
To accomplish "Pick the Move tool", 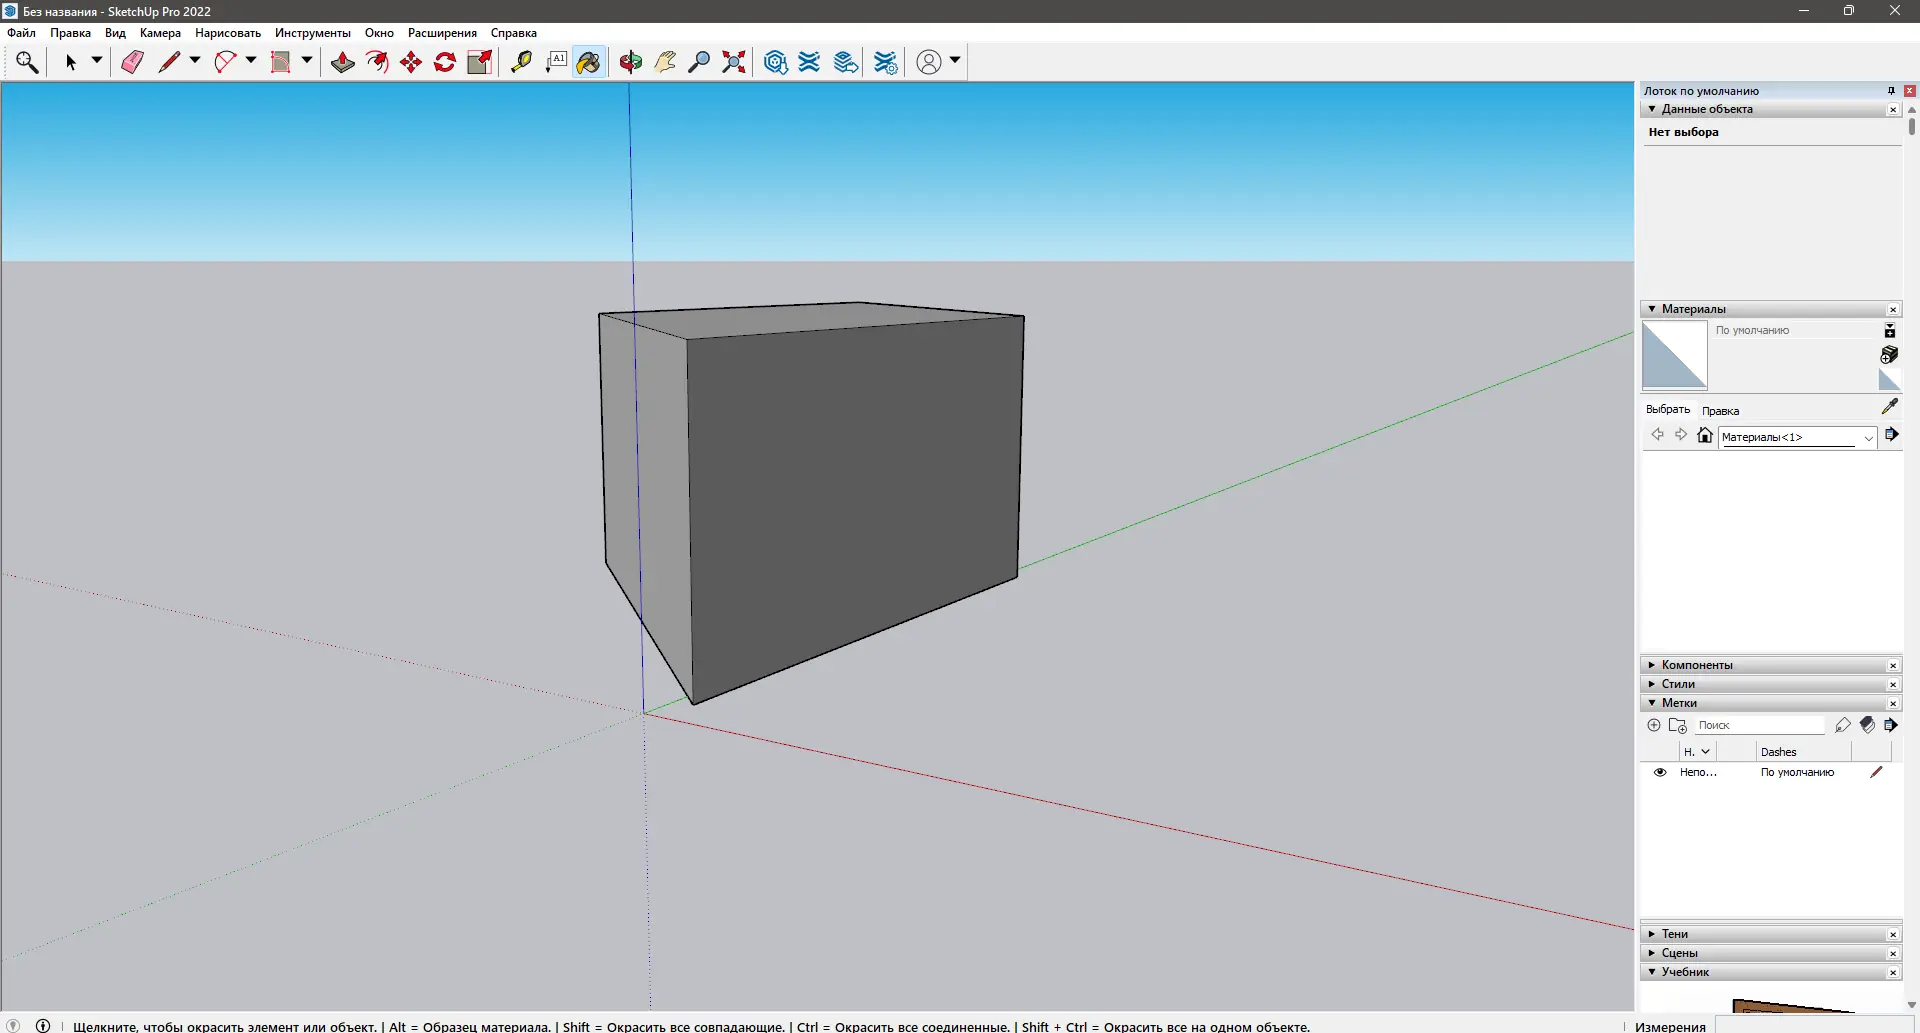I will pyautogui.click(x=411, y=62).
